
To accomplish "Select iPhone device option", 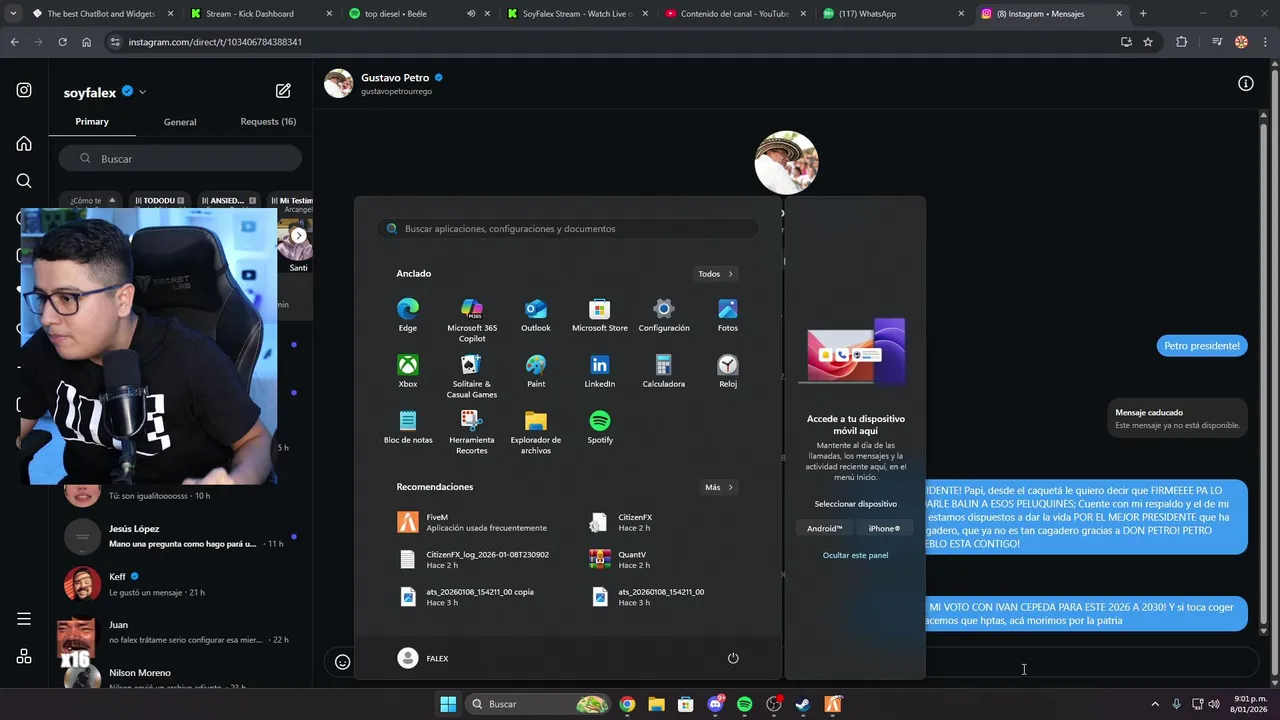I will point(884,528).
